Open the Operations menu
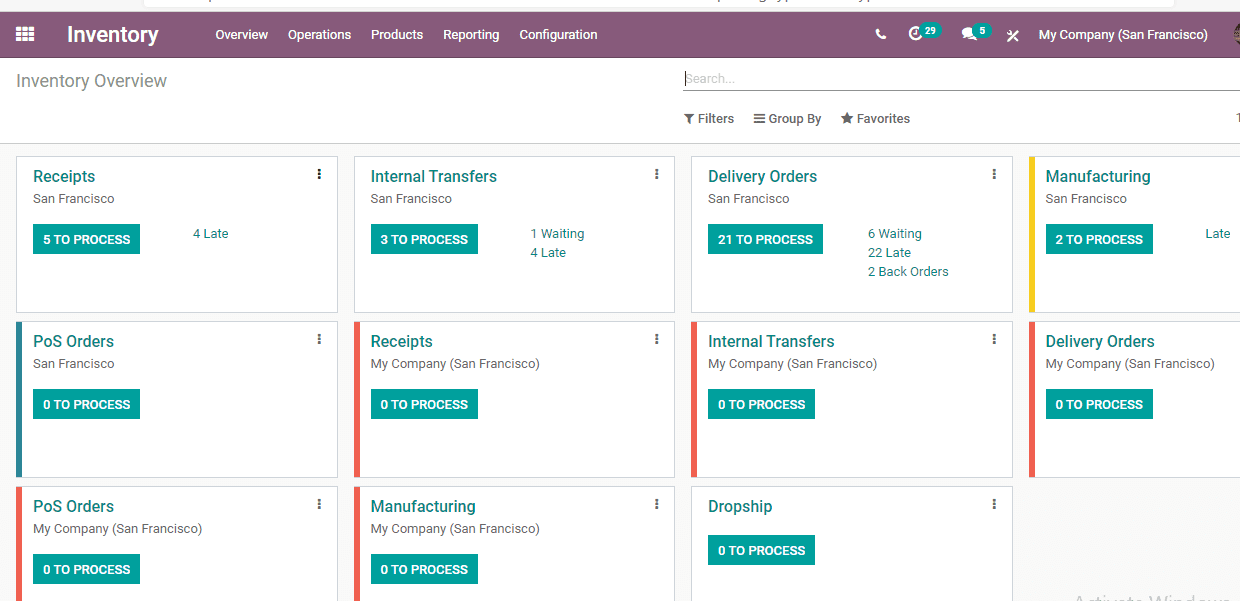 pos(319,34)
